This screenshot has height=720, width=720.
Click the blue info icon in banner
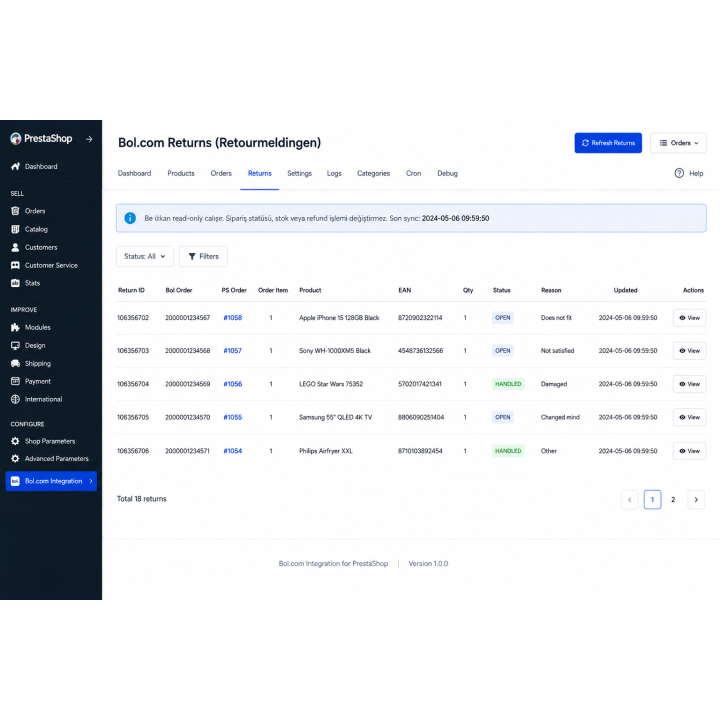(x=130, y=218)
